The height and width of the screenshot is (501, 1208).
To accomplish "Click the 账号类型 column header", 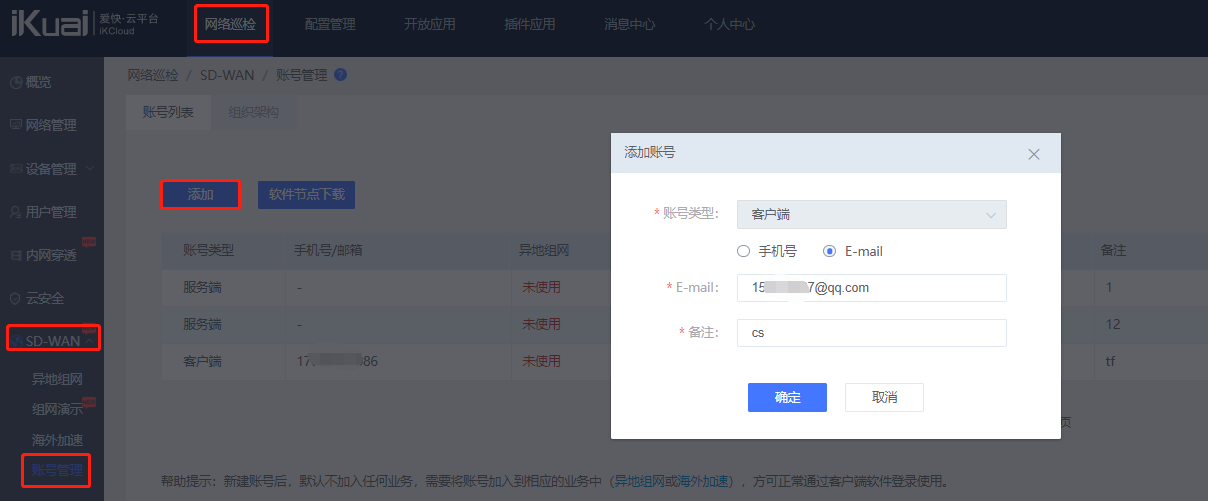I will (x=208, y=250).
